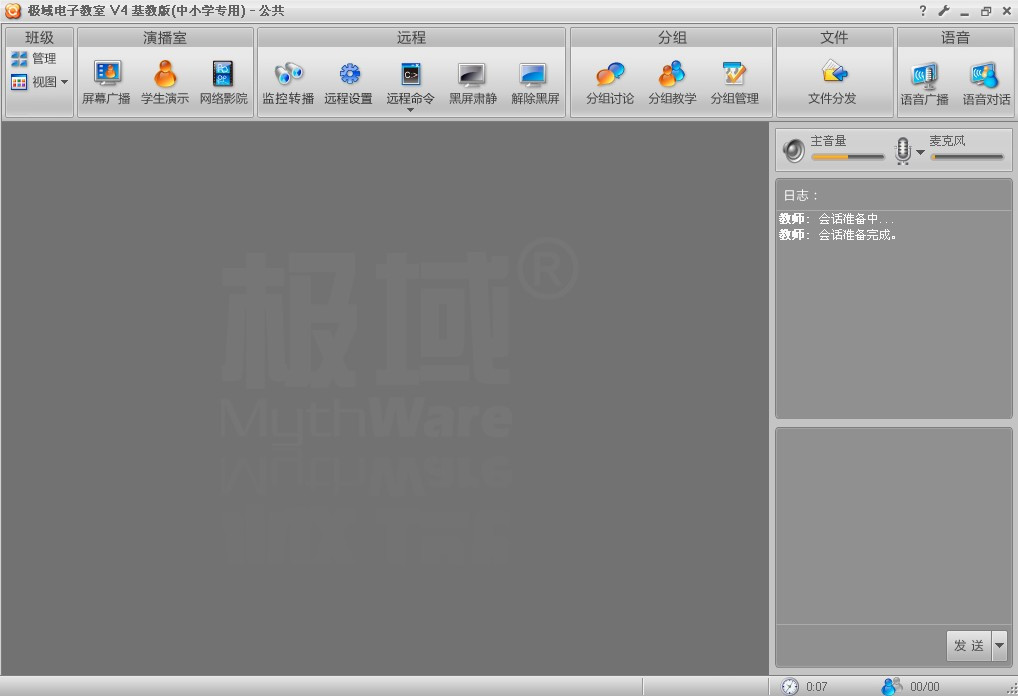Open 分组管理 group management
Screen dimensions: 1018x696
pyautogui.click(x=734, y=81)
